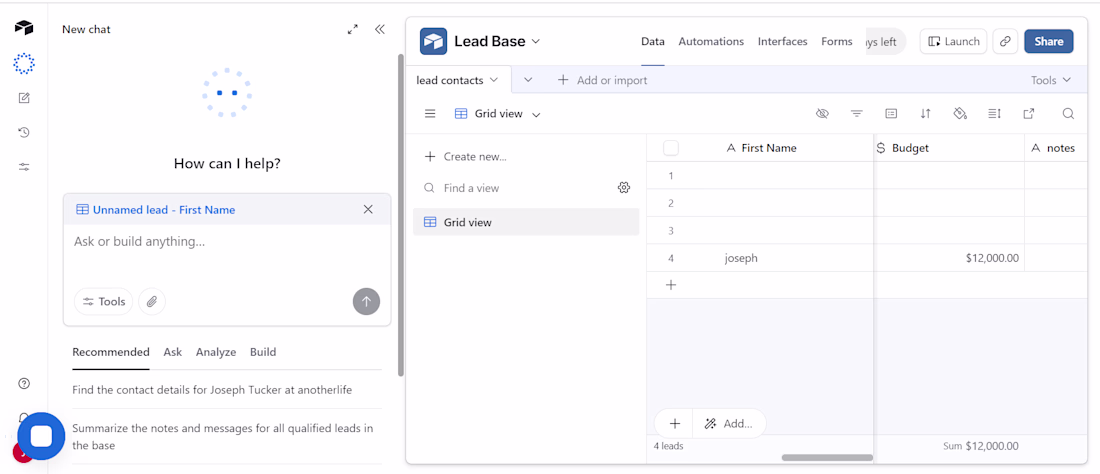Open chat history from the left sidebar
Screen dimensions: 1100x474
coord(24,132)
